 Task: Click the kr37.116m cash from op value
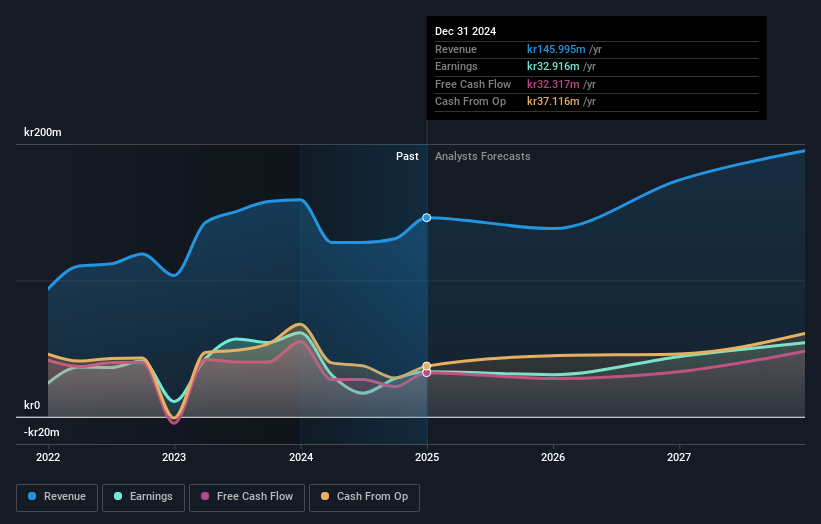point(553,102)
